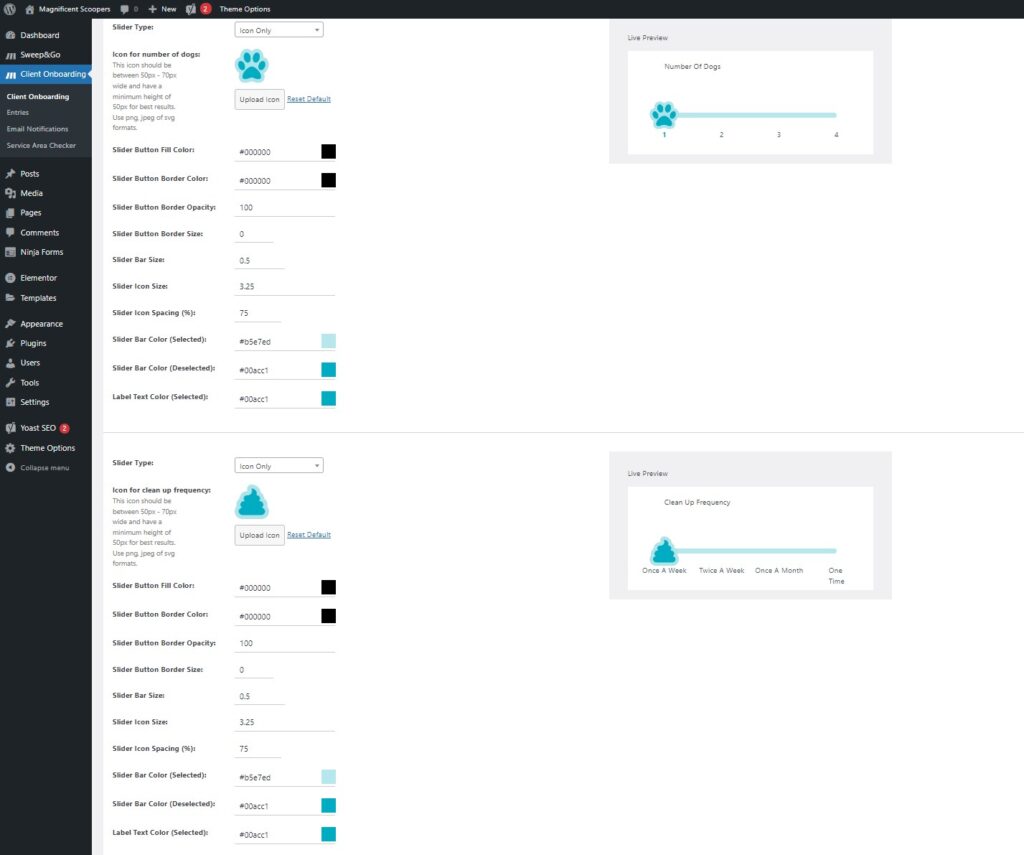The height and width of the screenshot is (855, 1024).
Task: Open the New content menu in admin bar
Action: pyautogui.click(x=162, y=9)
